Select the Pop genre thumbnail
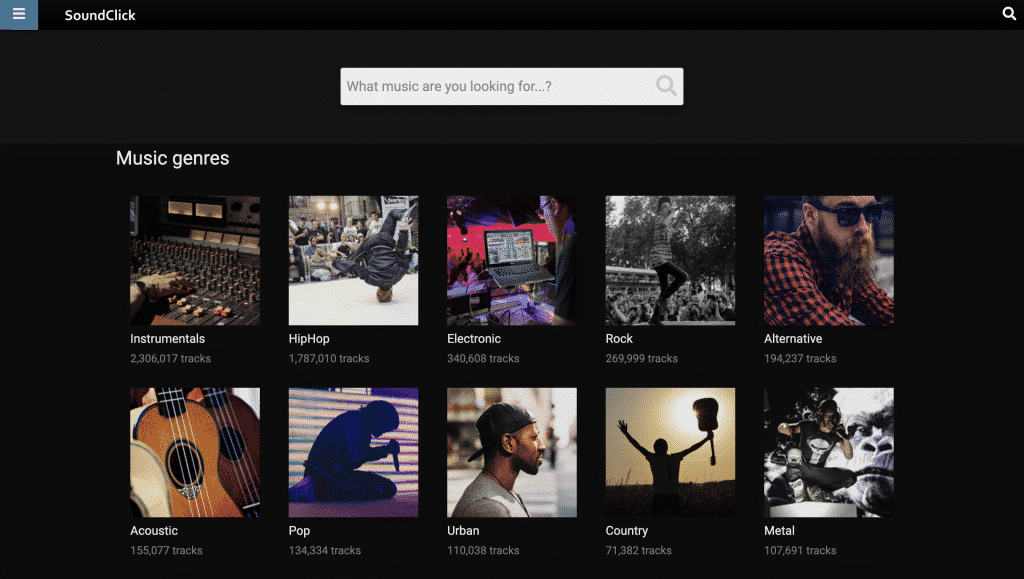The width and height of the screenshot is (1024, 579). click(x=353, y=452)
